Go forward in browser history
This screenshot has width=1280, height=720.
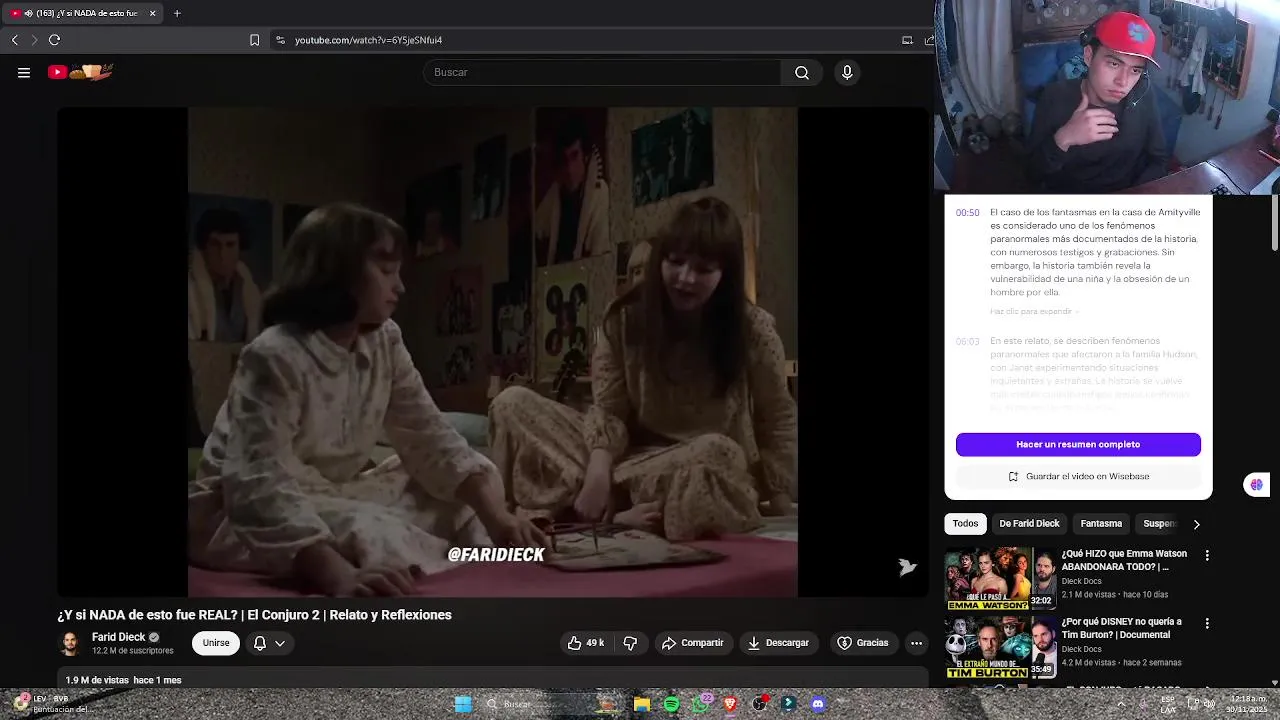tap(34, 40)
